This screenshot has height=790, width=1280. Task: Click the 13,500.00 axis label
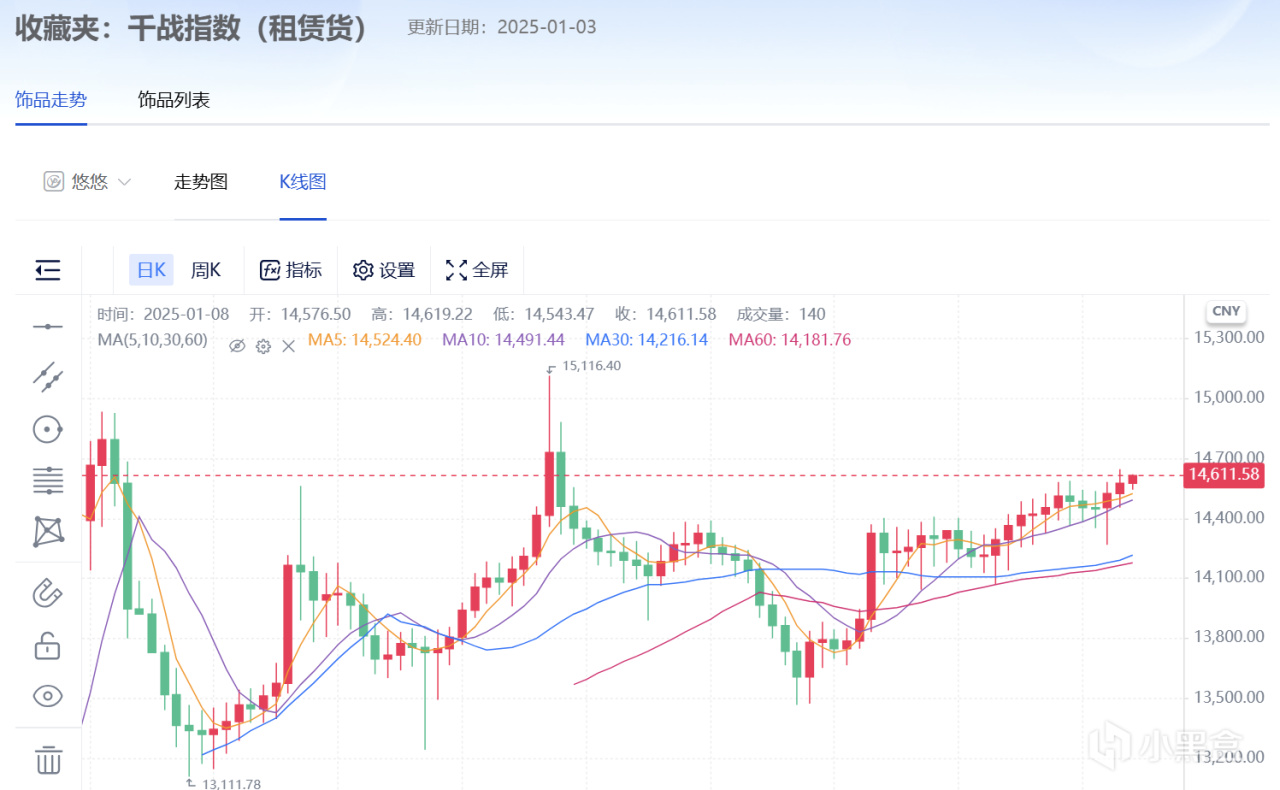point(1229,697)
